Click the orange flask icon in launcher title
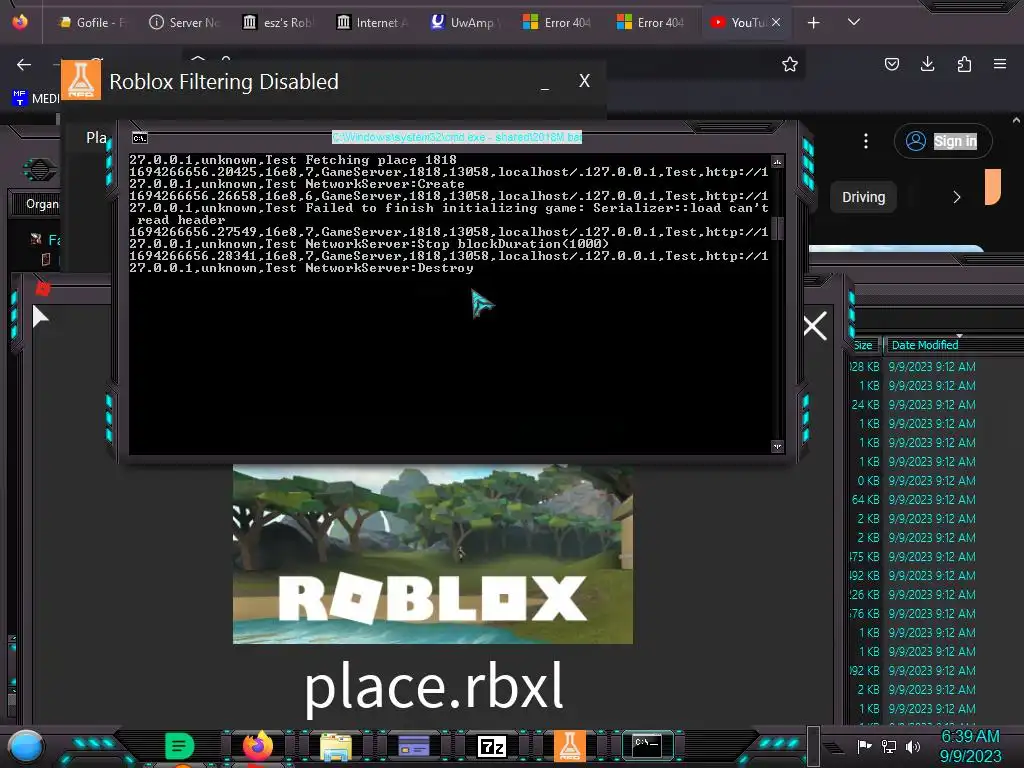 coord(81,80)
